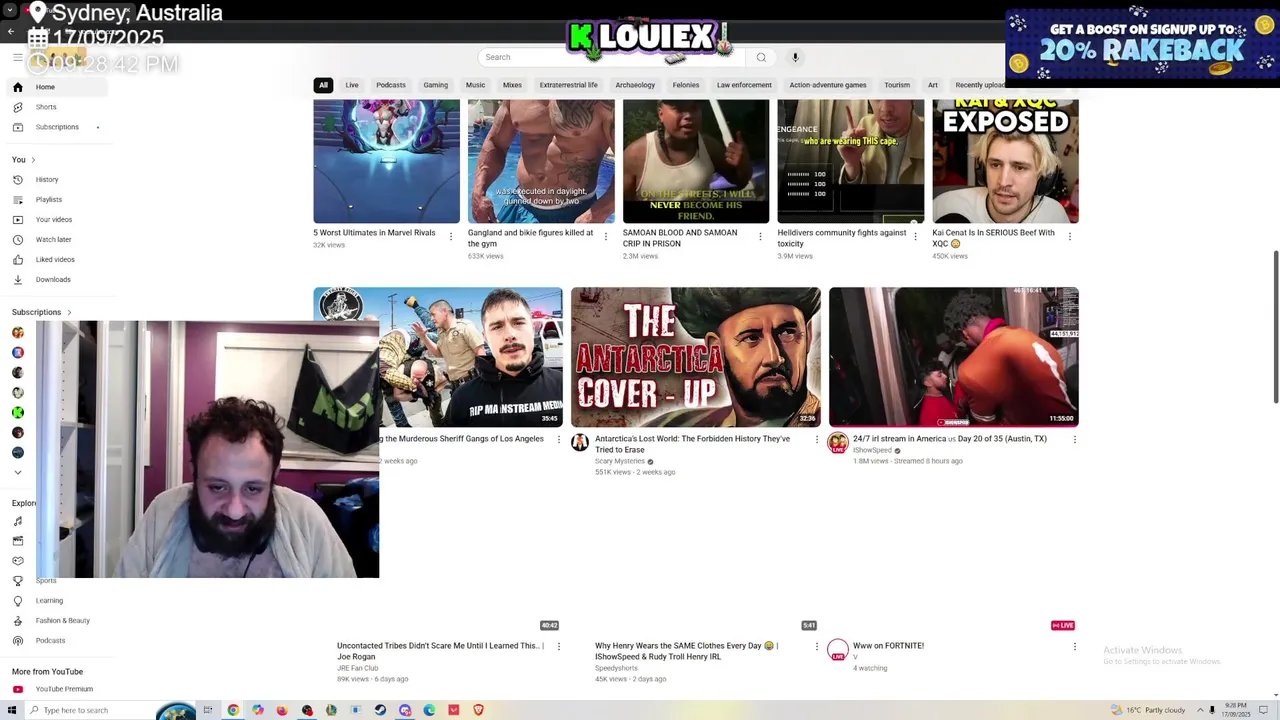This screenshot has height=720, width=1280.
Task: Open options for Why Henry Wears video
Action: 817,647
